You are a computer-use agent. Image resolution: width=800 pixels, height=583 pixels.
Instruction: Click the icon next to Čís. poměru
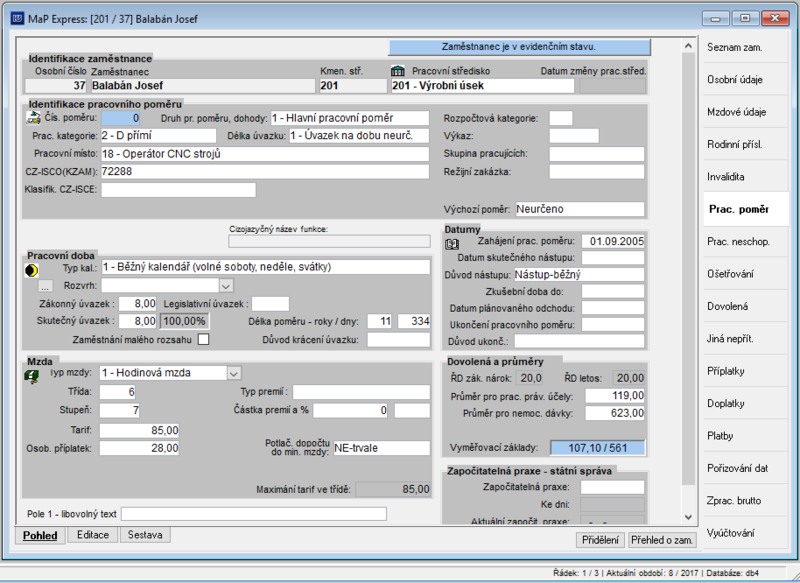[33, 118]
